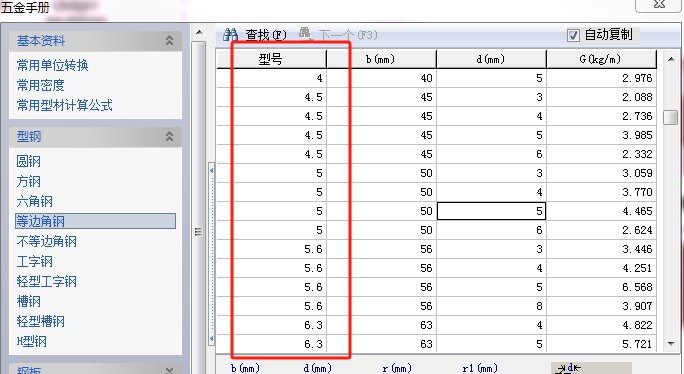Click the 查找(F) toolbar label
Screen dimensions: 684x374
click(266, 35)
